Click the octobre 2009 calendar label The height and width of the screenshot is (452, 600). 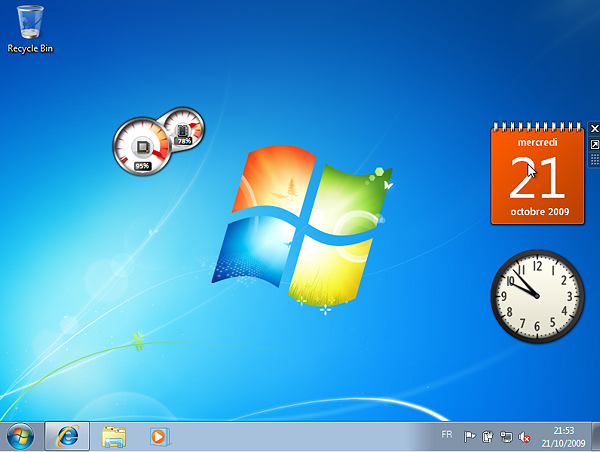[537, 212]
